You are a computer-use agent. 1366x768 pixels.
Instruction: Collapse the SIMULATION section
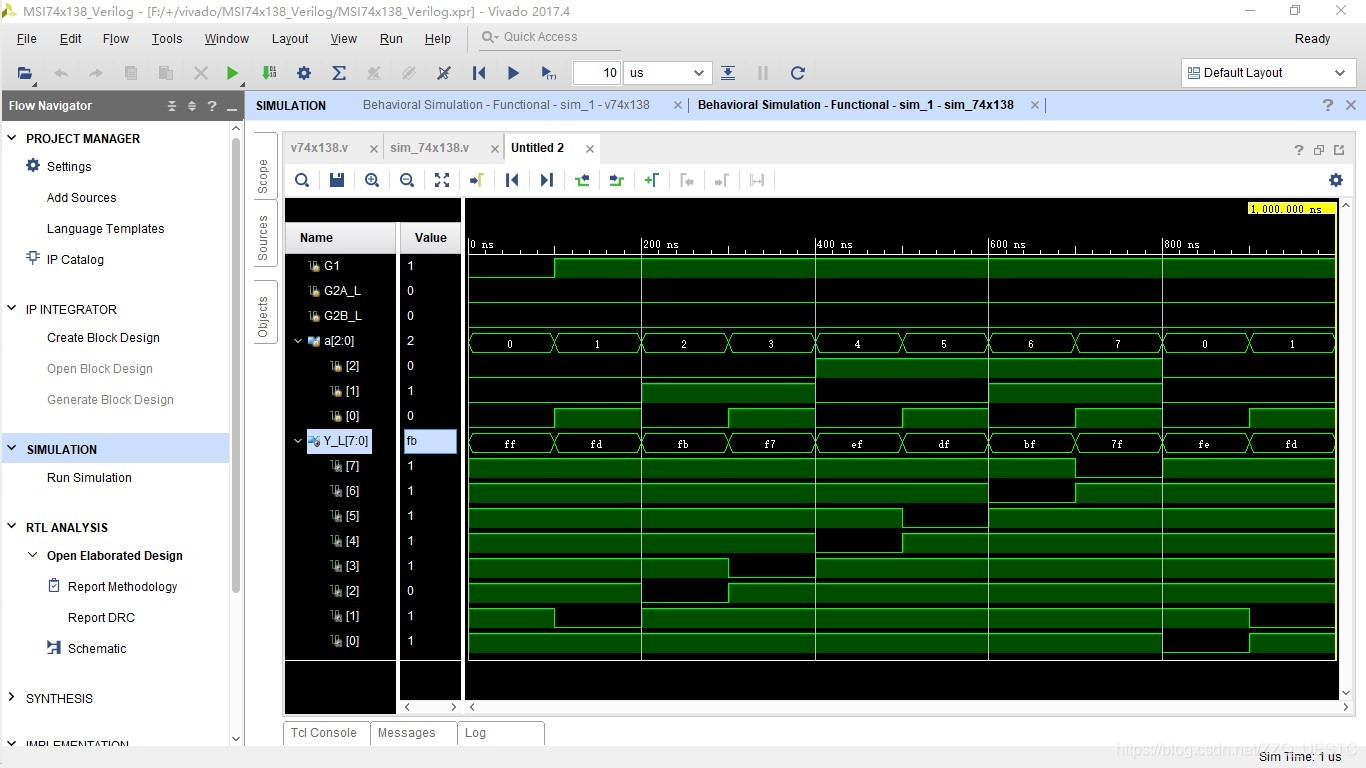coord(12,449)
